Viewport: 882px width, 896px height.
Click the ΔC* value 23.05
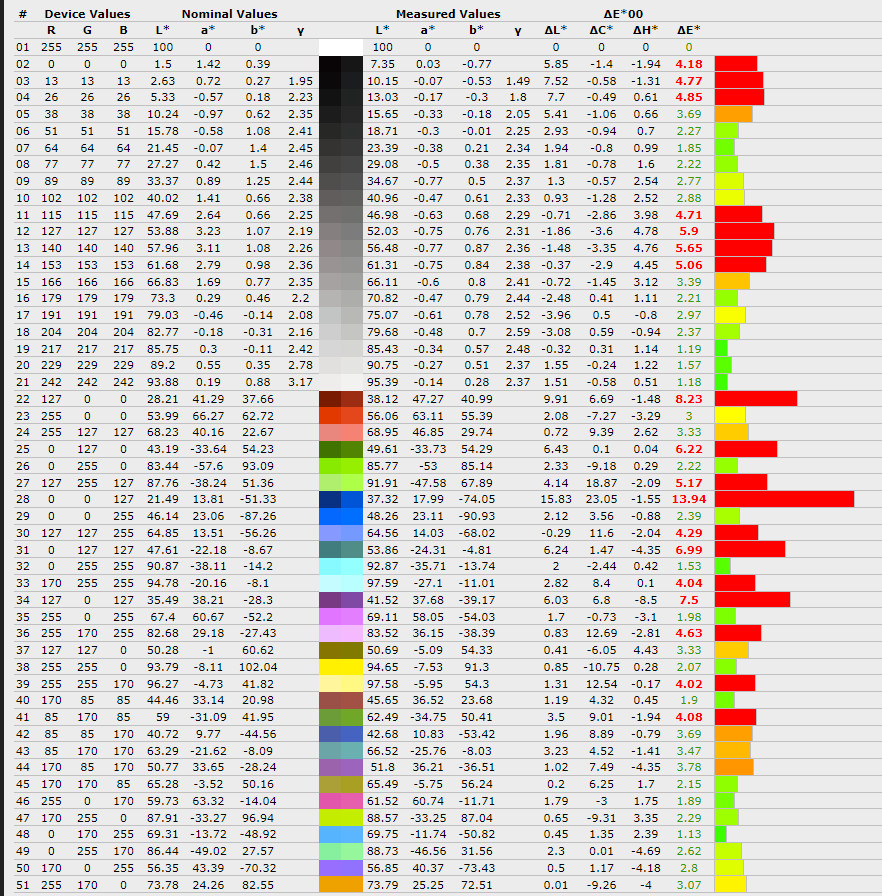pyautogui.click(x=601, y=499)
